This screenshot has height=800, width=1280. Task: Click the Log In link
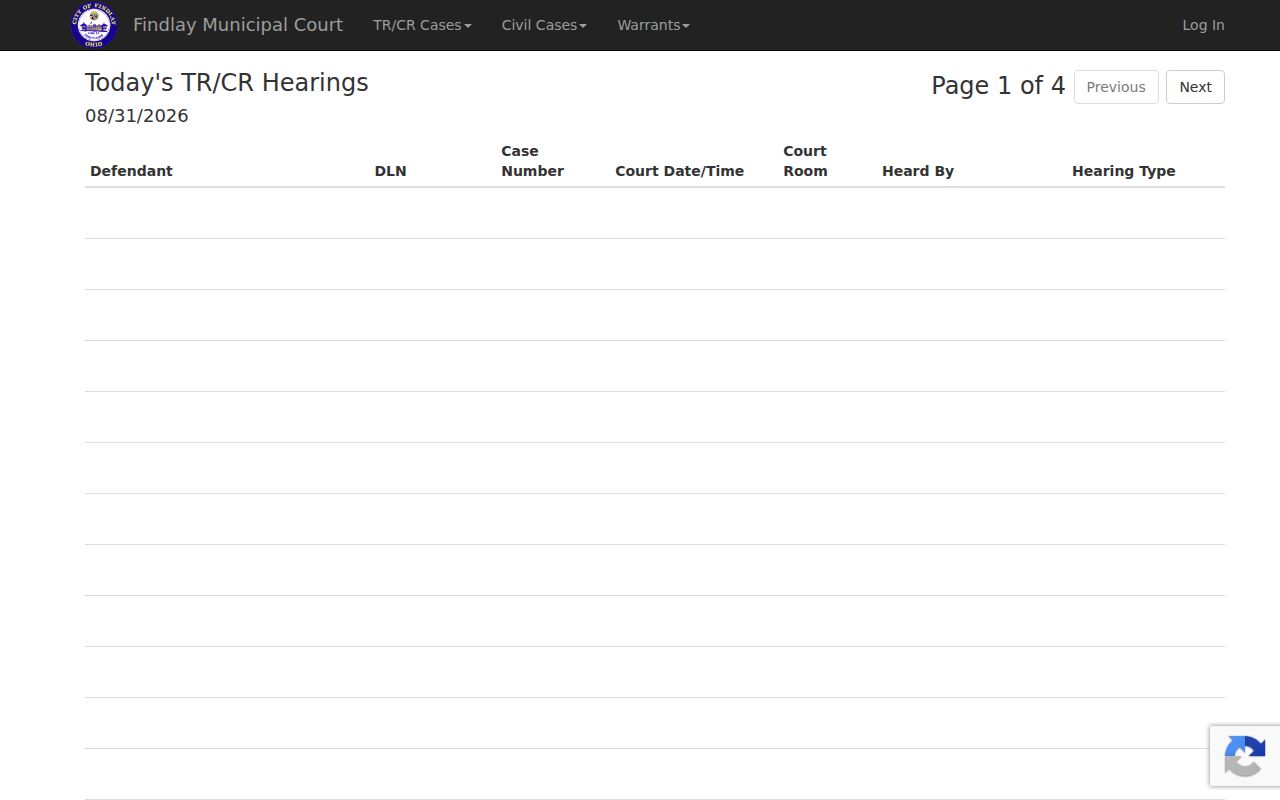click(x=1203, y=25)
